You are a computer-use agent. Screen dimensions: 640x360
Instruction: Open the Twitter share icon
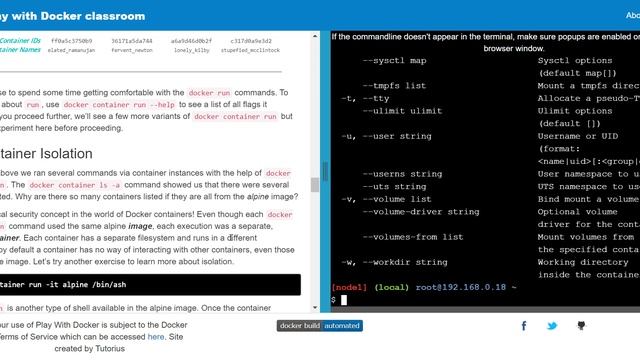coord(552,326)
